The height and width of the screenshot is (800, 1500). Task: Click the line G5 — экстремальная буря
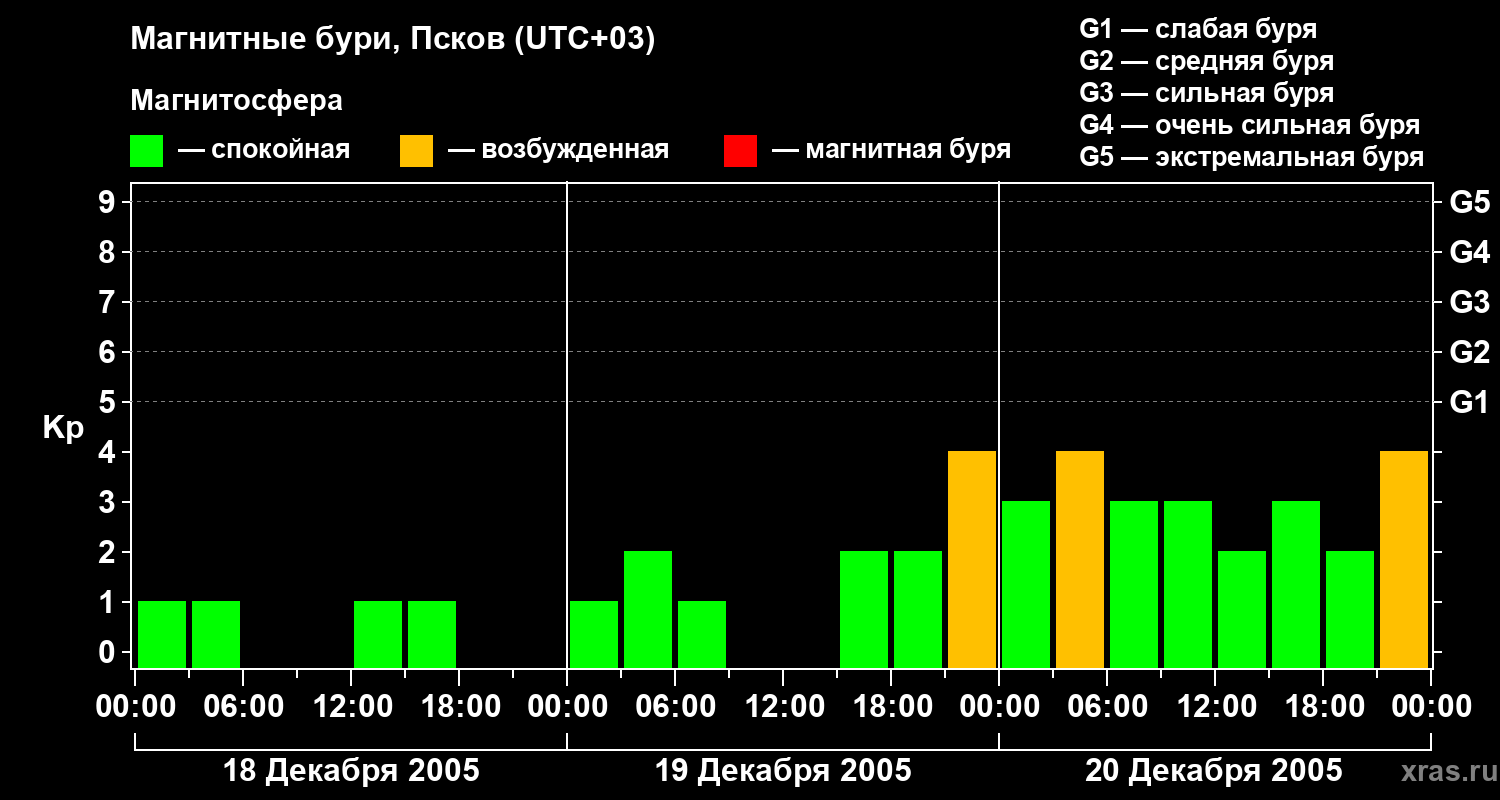pyautogui.click(x=1251, y=157)
